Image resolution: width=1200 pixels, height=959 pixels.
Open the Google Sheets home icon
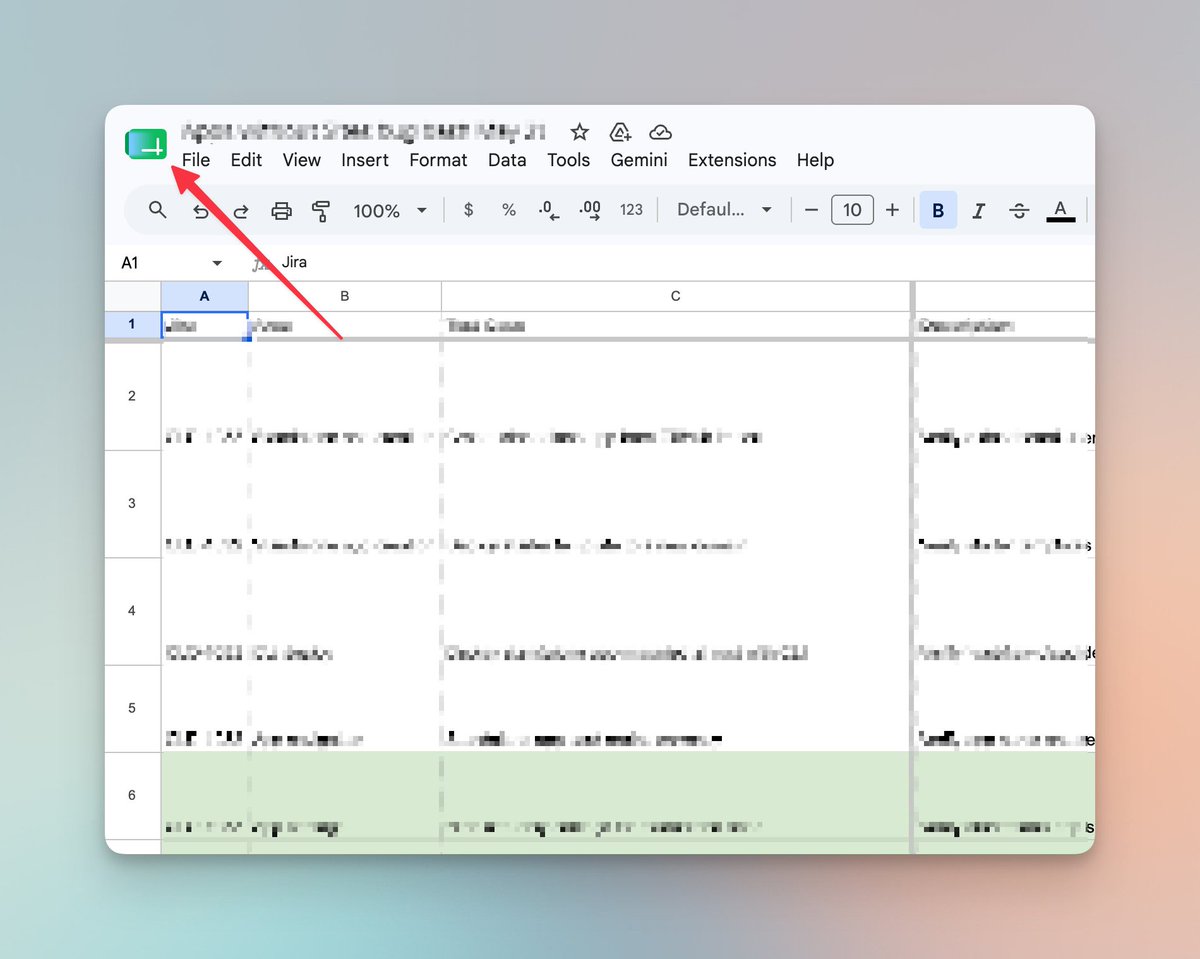pos(146,145)
